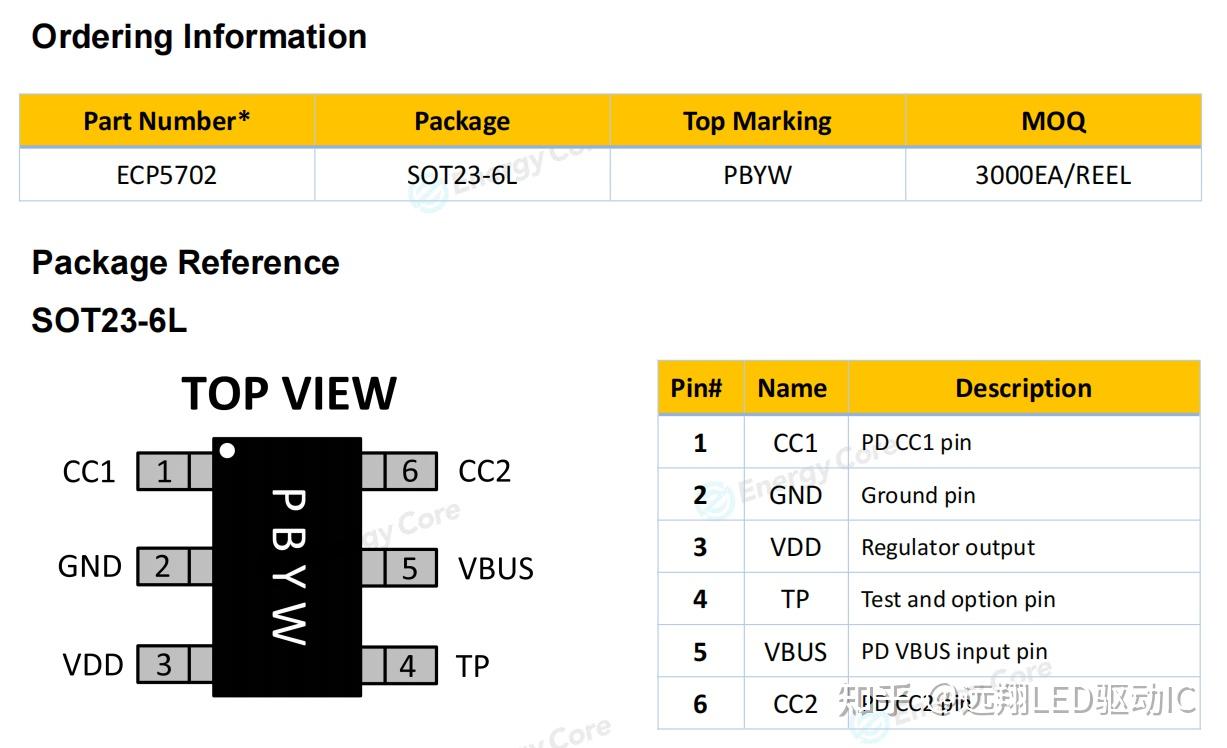Click the 3000EA/REEL MOQ cell
The height and width of the screenshot is (748, 1227).
click(x=1053, y=175)
